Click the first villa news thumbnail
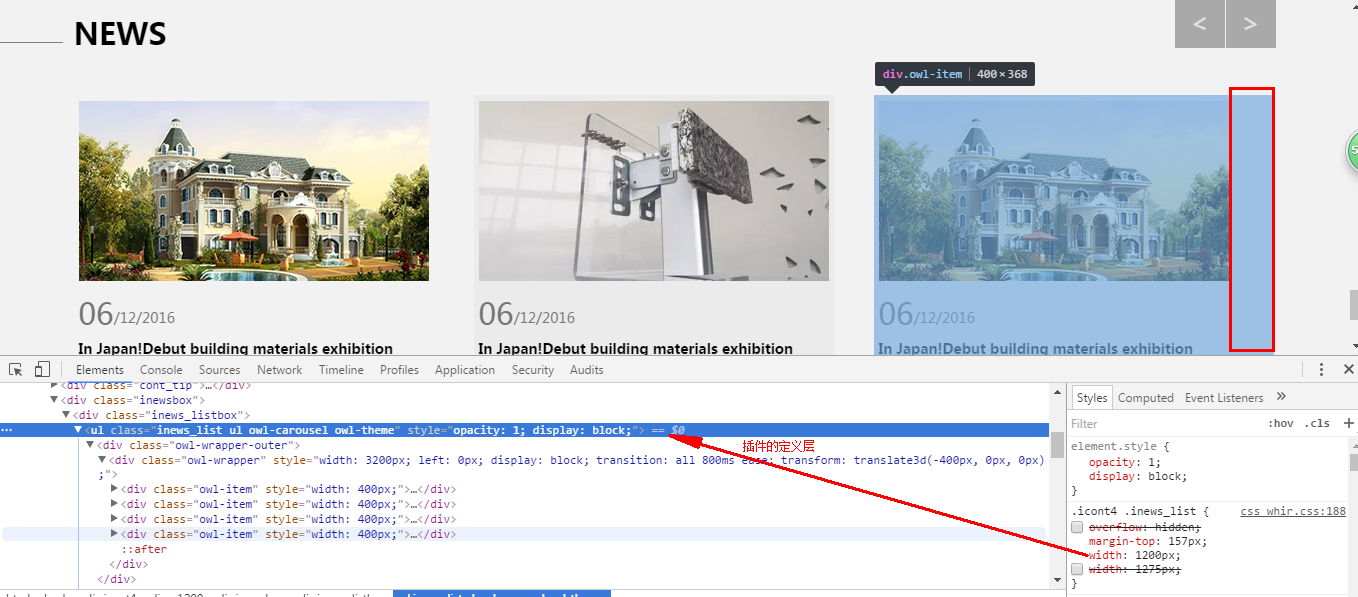Image resolution: width=1358 pixels, height=597 pixels. pos(254,191)
